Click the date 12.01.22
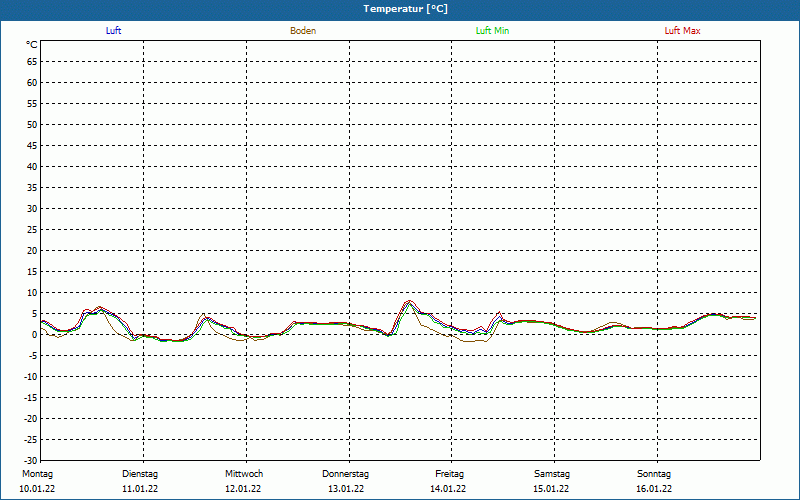The height and width of the screenshot is (500, 800). click(x=243, y=489)
